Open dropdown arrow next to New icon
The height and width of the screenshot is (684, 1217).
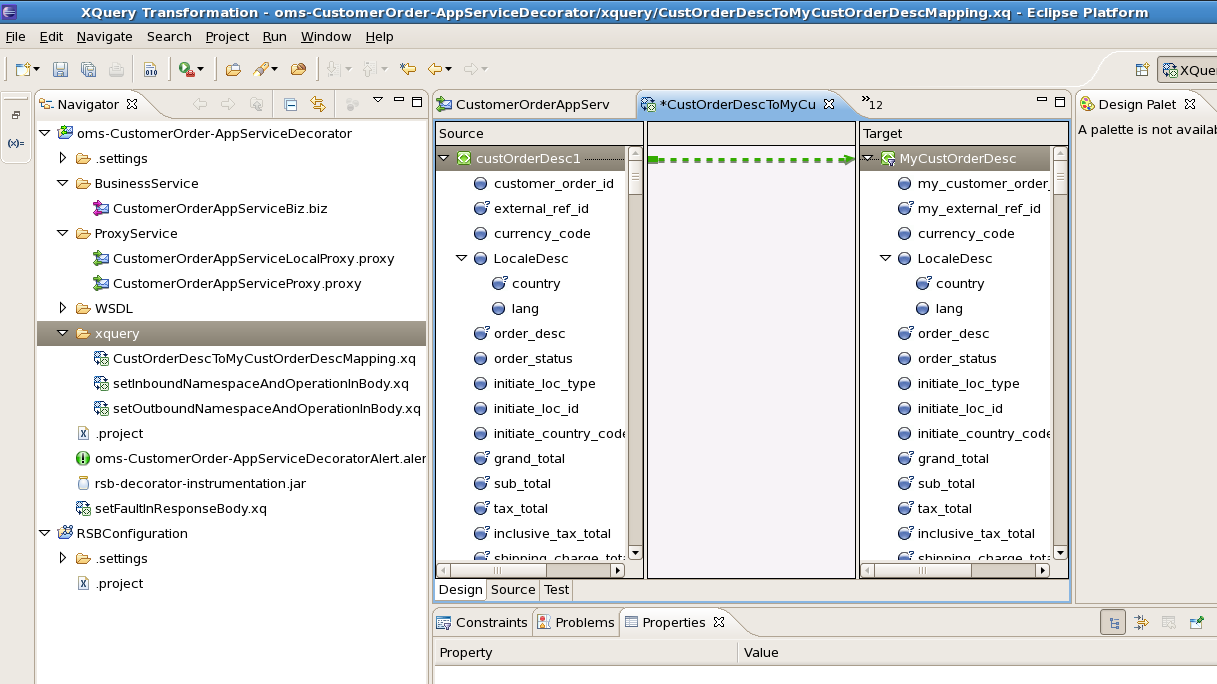click(37, 70)
